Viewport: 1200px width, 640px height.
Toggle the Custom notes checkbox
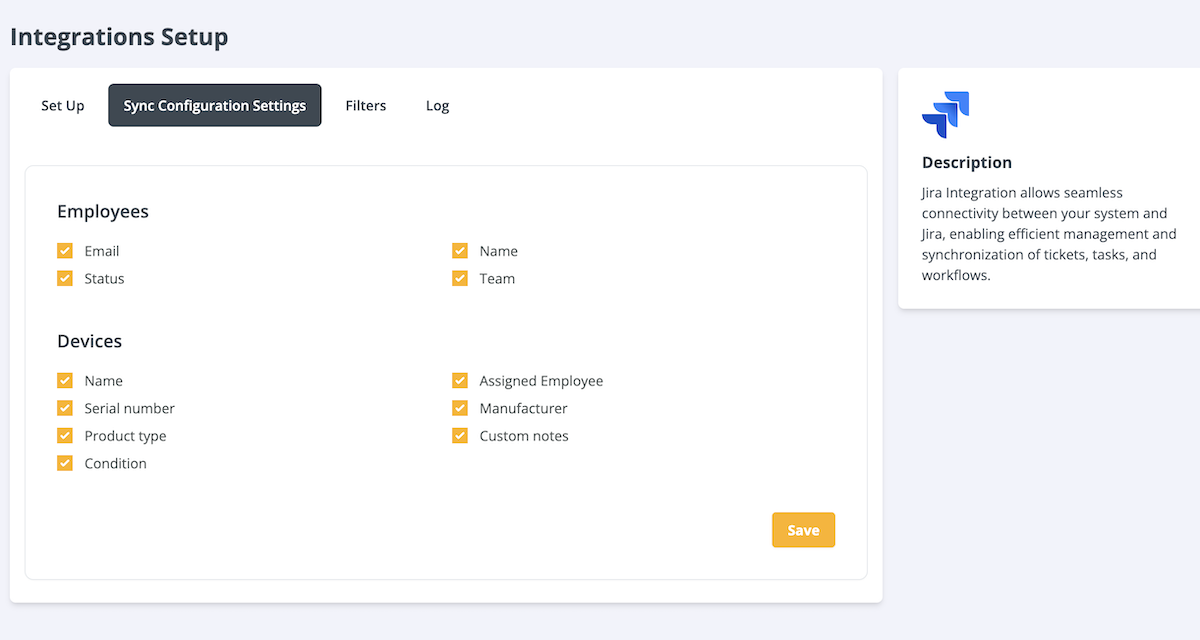(460, 436)
